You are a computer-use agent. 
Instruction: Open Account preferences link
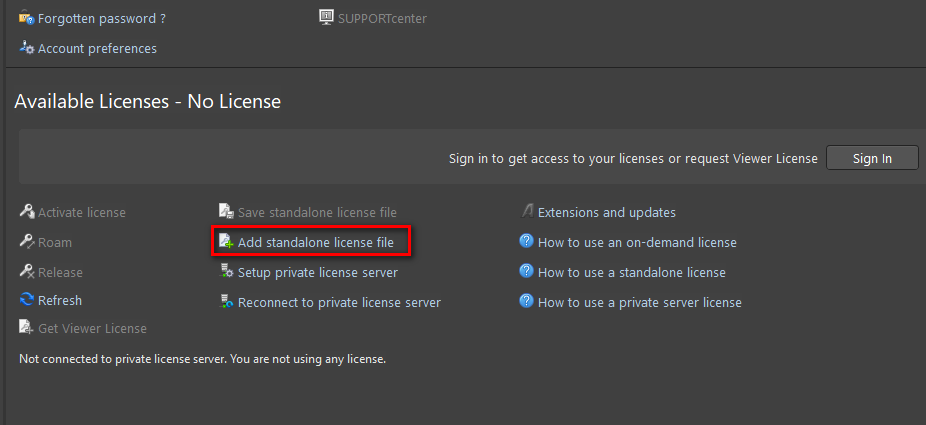pyautogui.click(x=97, y=48)
